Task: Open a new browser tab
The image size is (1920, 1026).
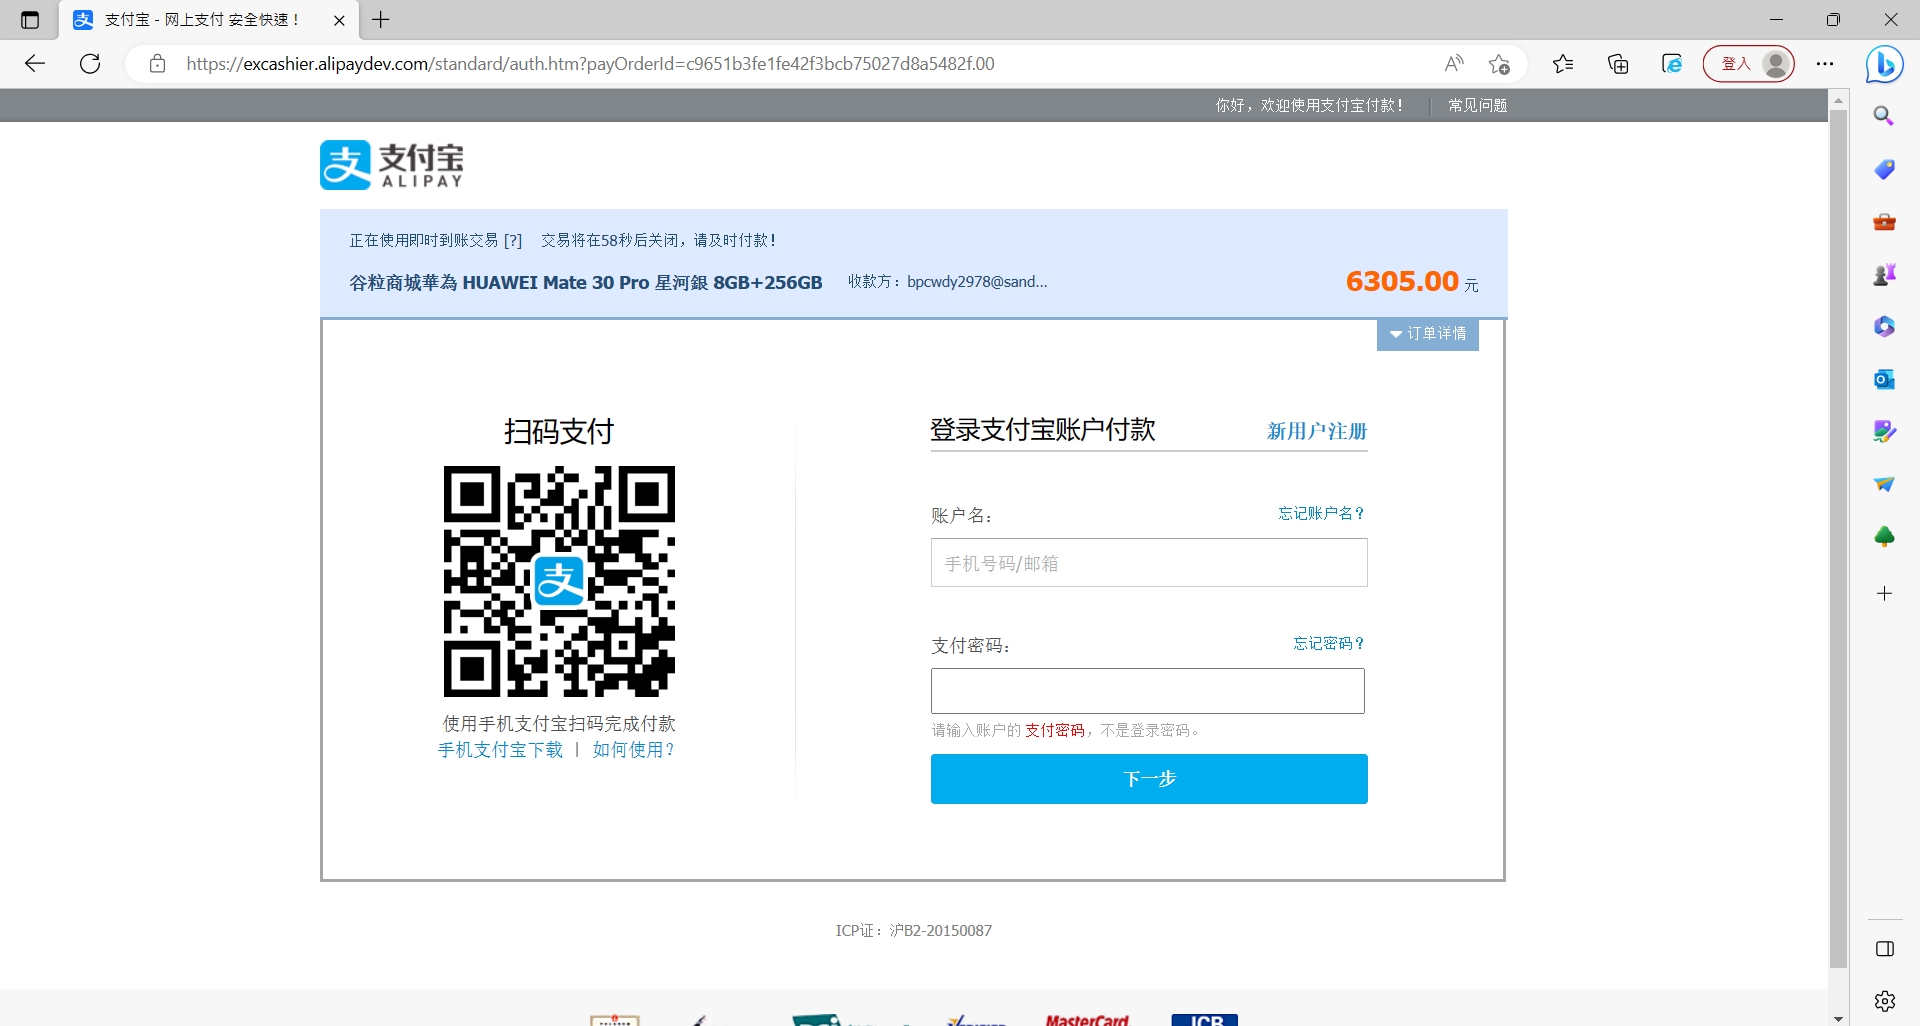Action: [x=381, y=19]
